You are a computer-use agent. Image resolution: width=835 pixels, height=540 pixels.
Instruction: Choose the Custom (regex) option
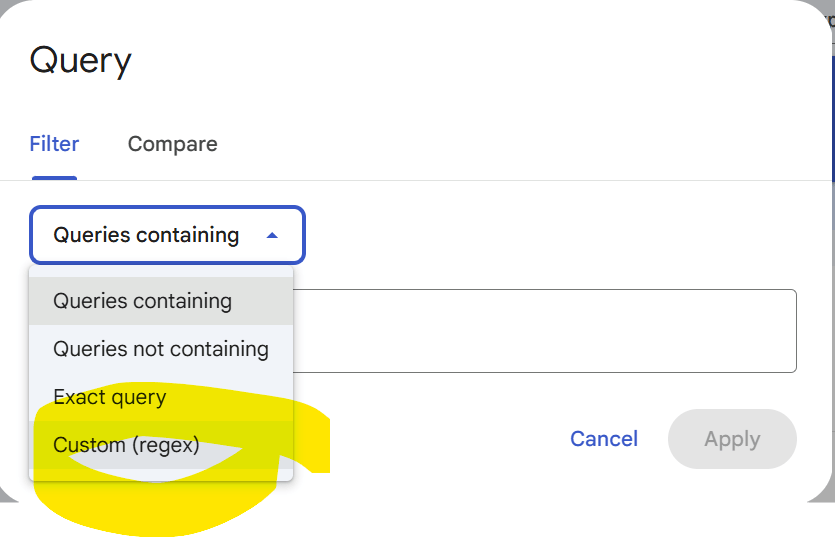(x=126, y=445)
